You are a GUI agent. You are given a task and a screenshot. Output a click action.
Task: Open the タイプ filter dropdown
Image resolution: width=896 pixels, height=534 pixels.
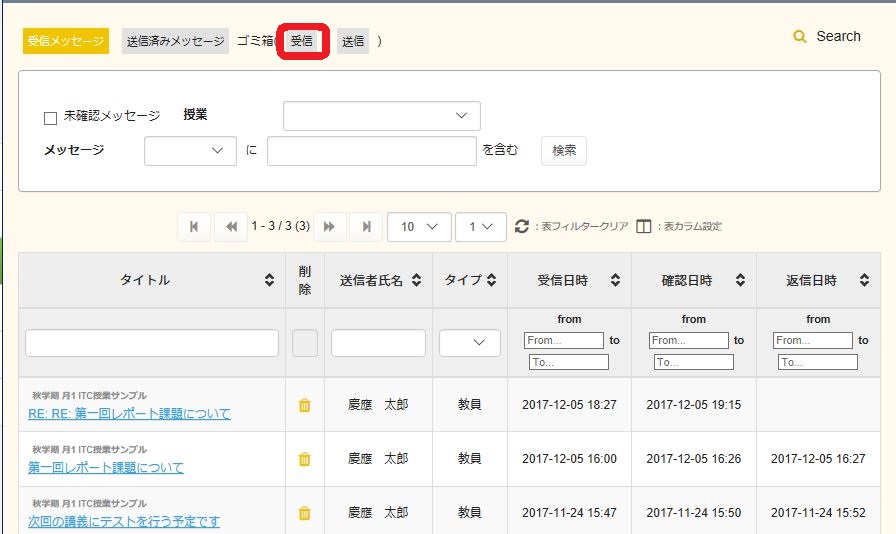[x=470, y=343]
